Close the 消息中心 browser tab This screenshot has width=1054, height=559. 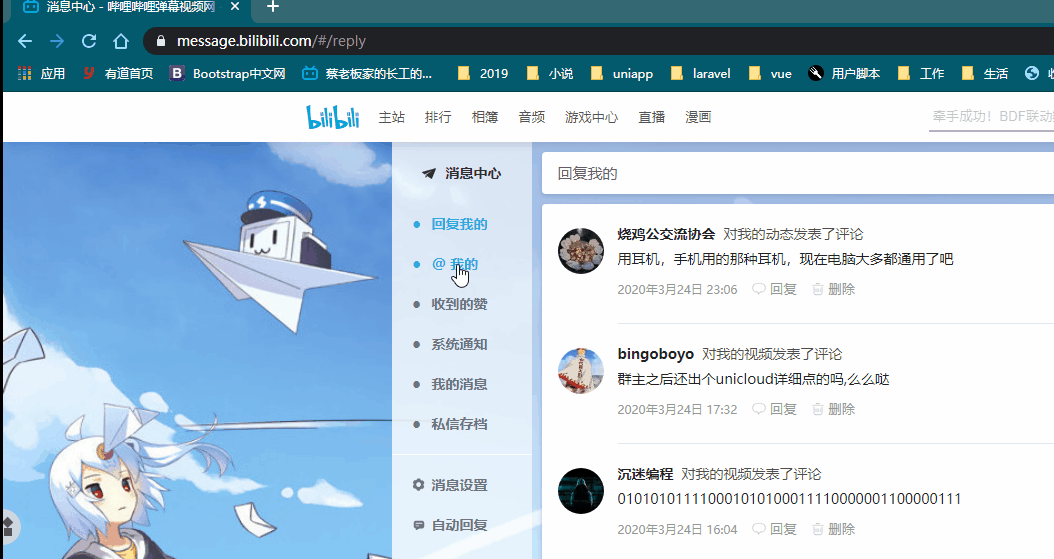coord(235,7)
